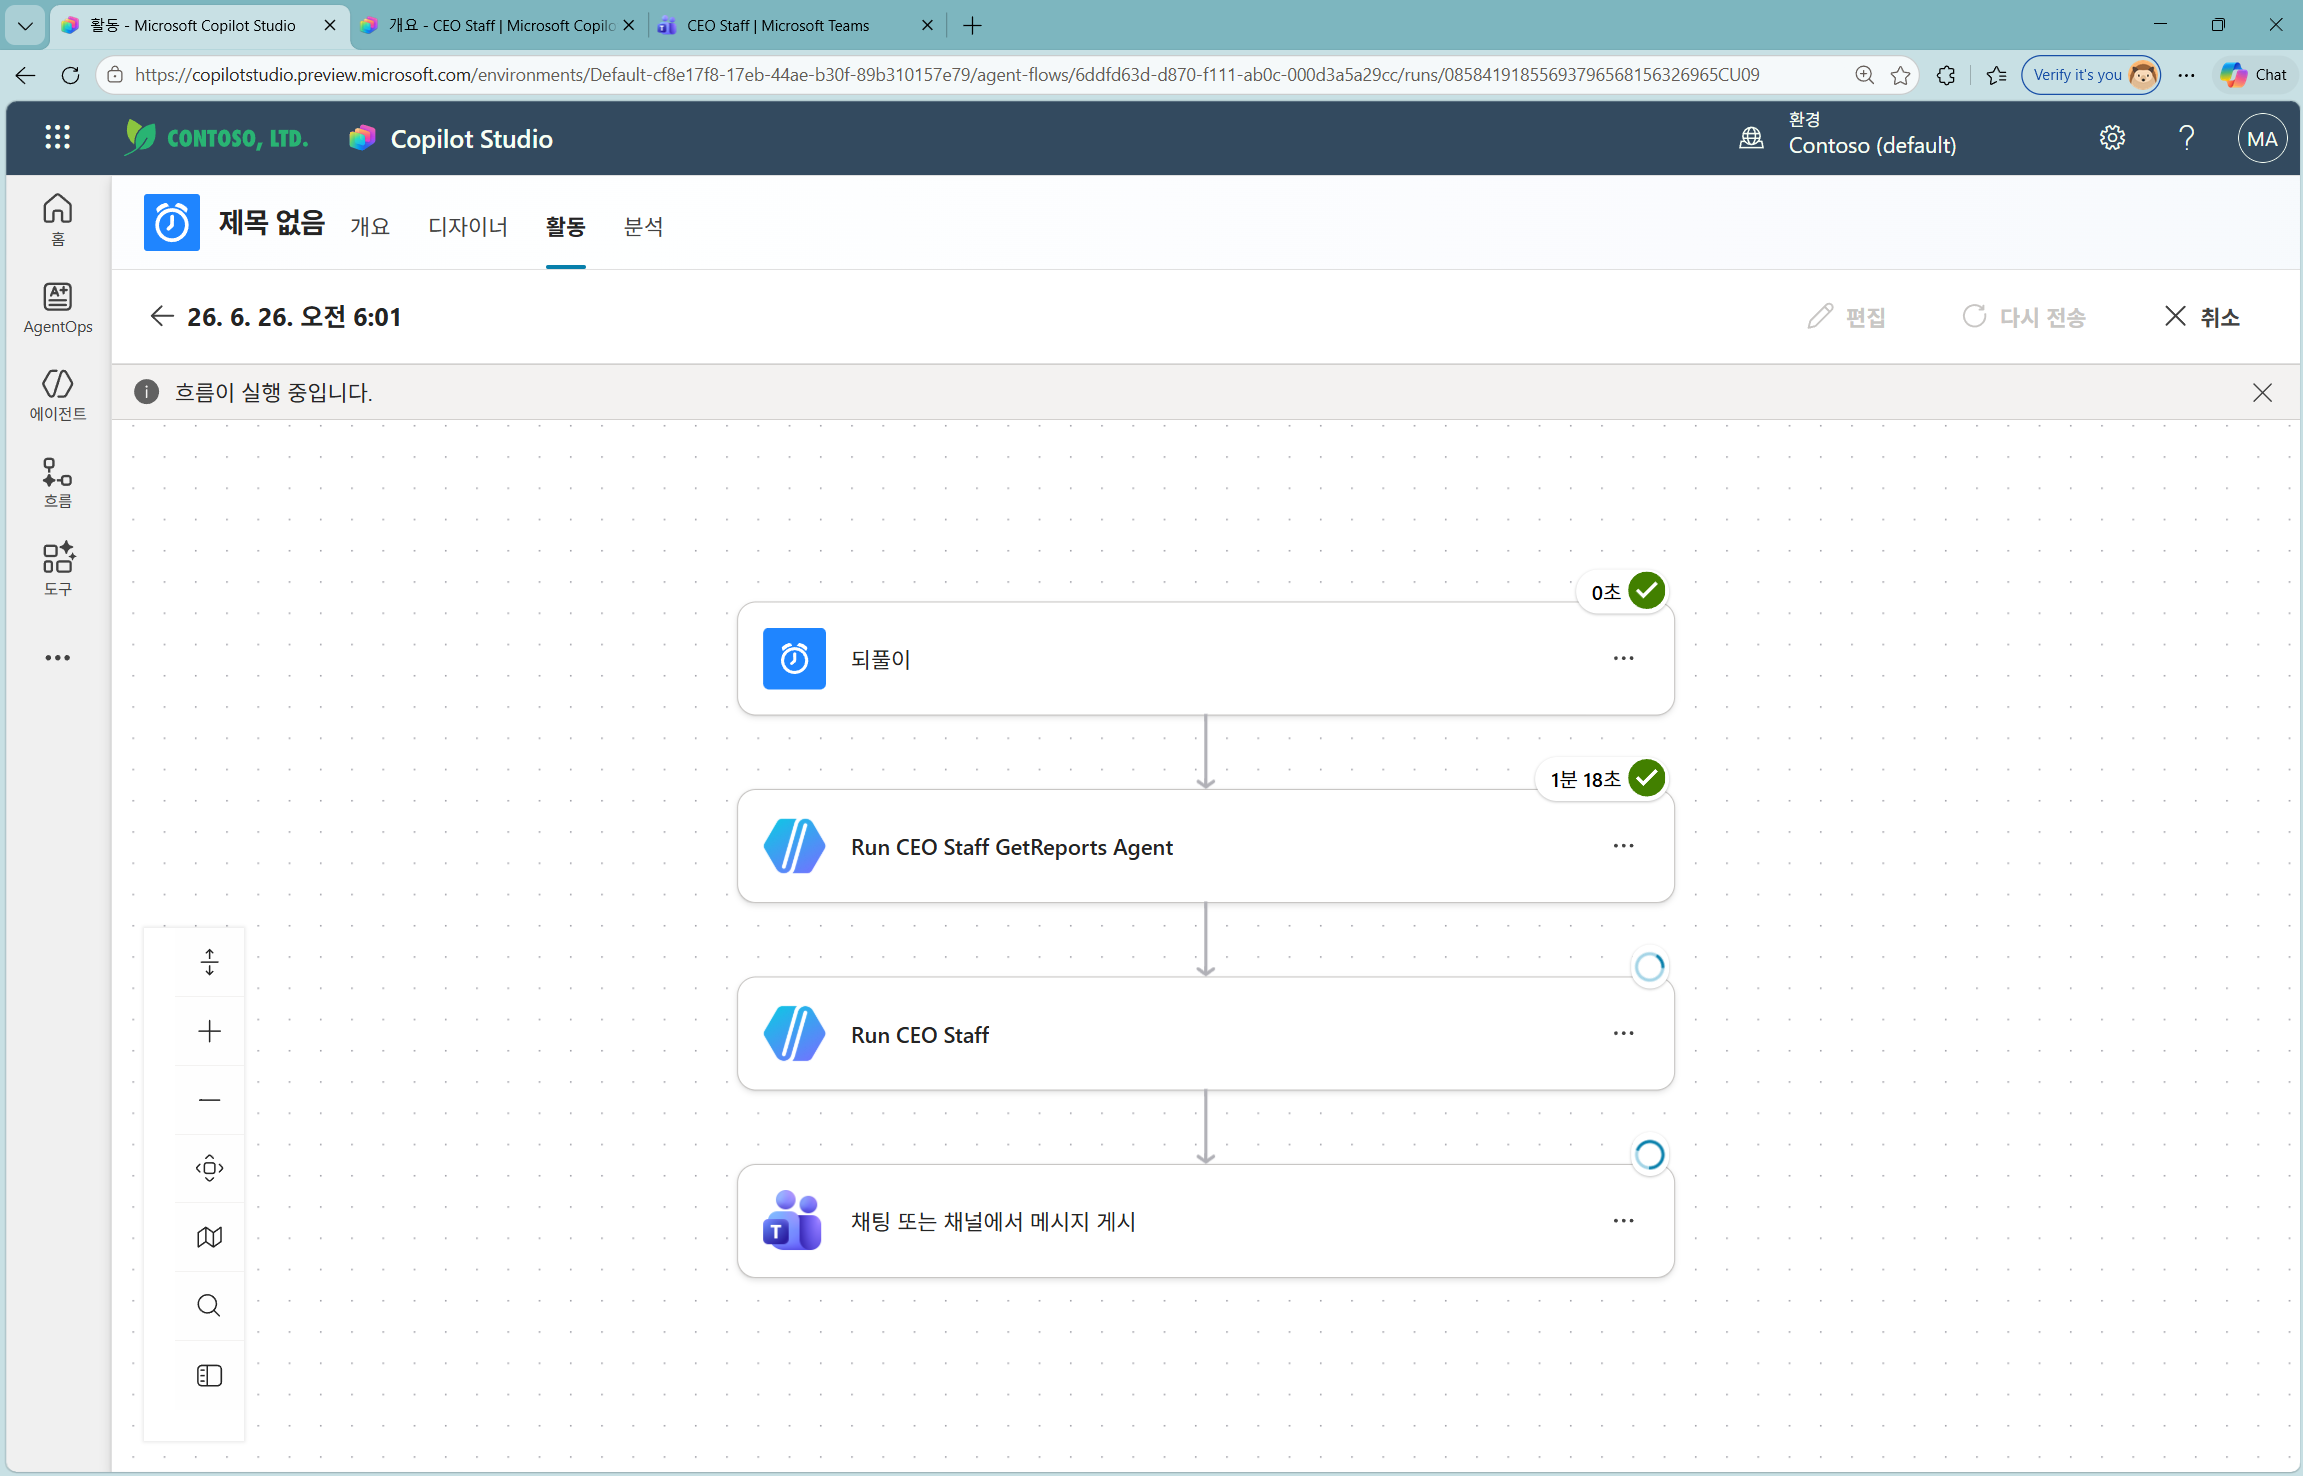The image size is (2303, 1476).
Task: Click the Teams message action icon
Action: click(x=792, y=1221)
